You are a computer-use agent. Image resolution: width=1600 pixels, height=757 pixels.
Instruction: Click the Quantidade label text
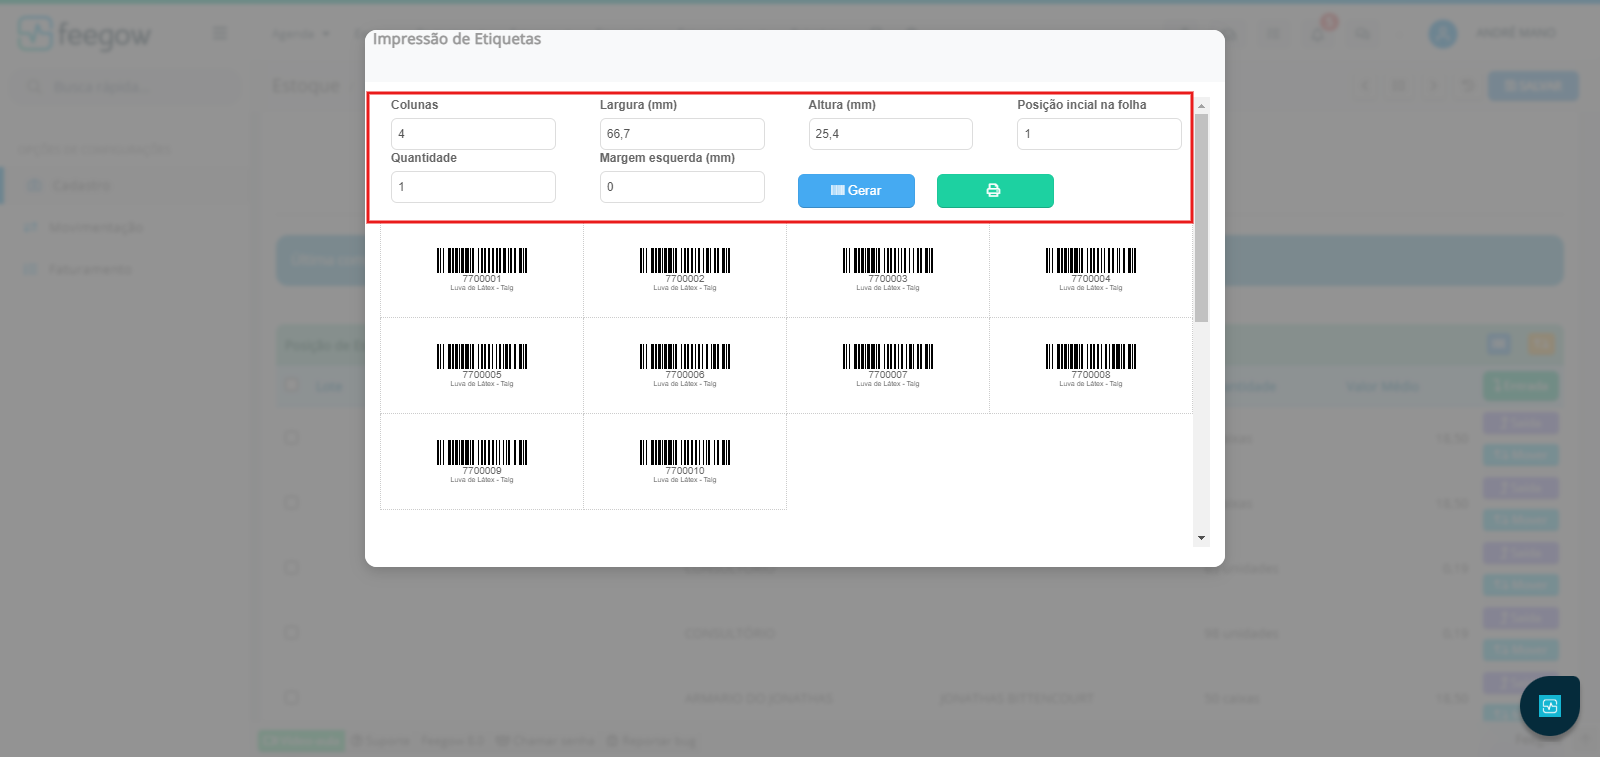(x=424, y=158)
